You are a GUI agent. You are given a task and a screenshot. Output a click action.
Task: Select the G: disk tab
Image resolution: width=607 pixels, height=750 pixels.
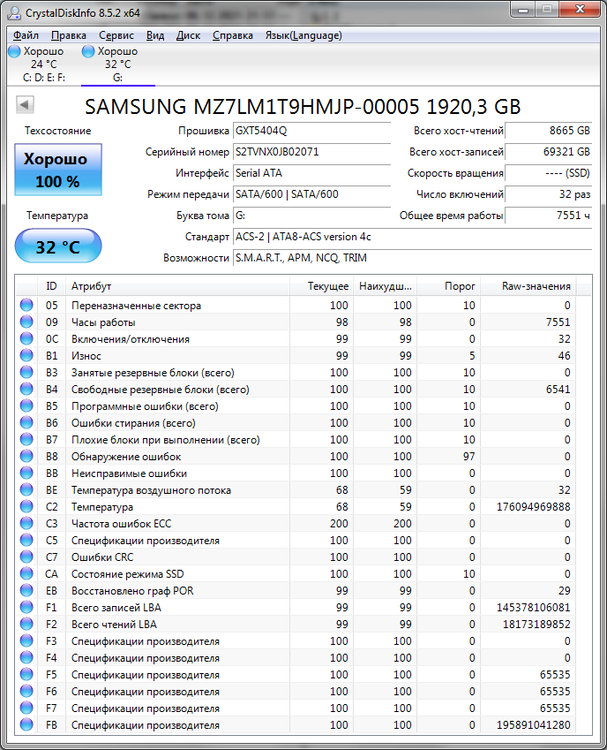click(x=118, y=64)
